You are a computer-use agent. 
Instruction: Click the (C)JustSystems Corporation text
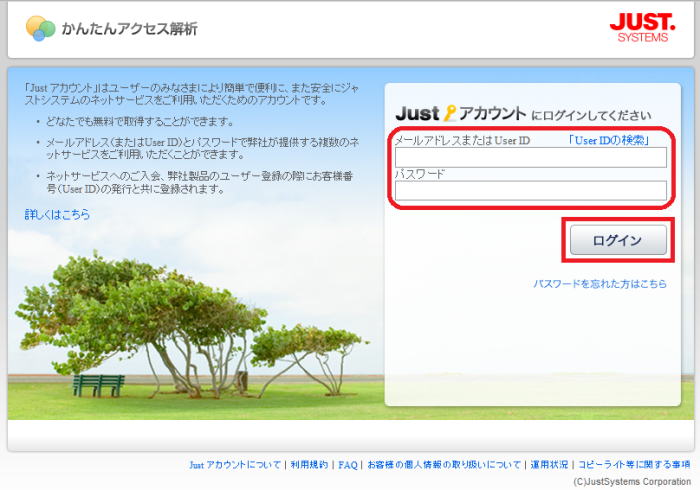tap(632, 482)
